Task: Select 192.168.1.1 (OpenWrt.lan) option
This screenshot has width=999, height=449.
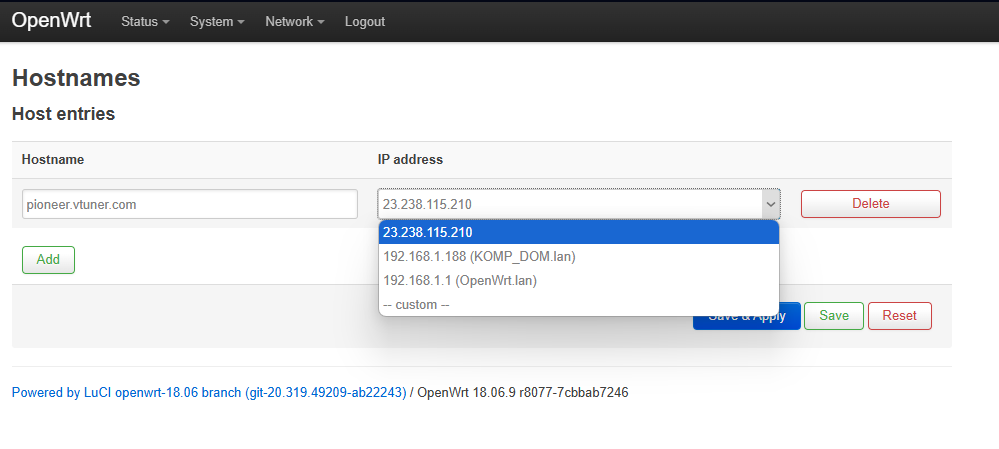Action: (x=579, y=280)
